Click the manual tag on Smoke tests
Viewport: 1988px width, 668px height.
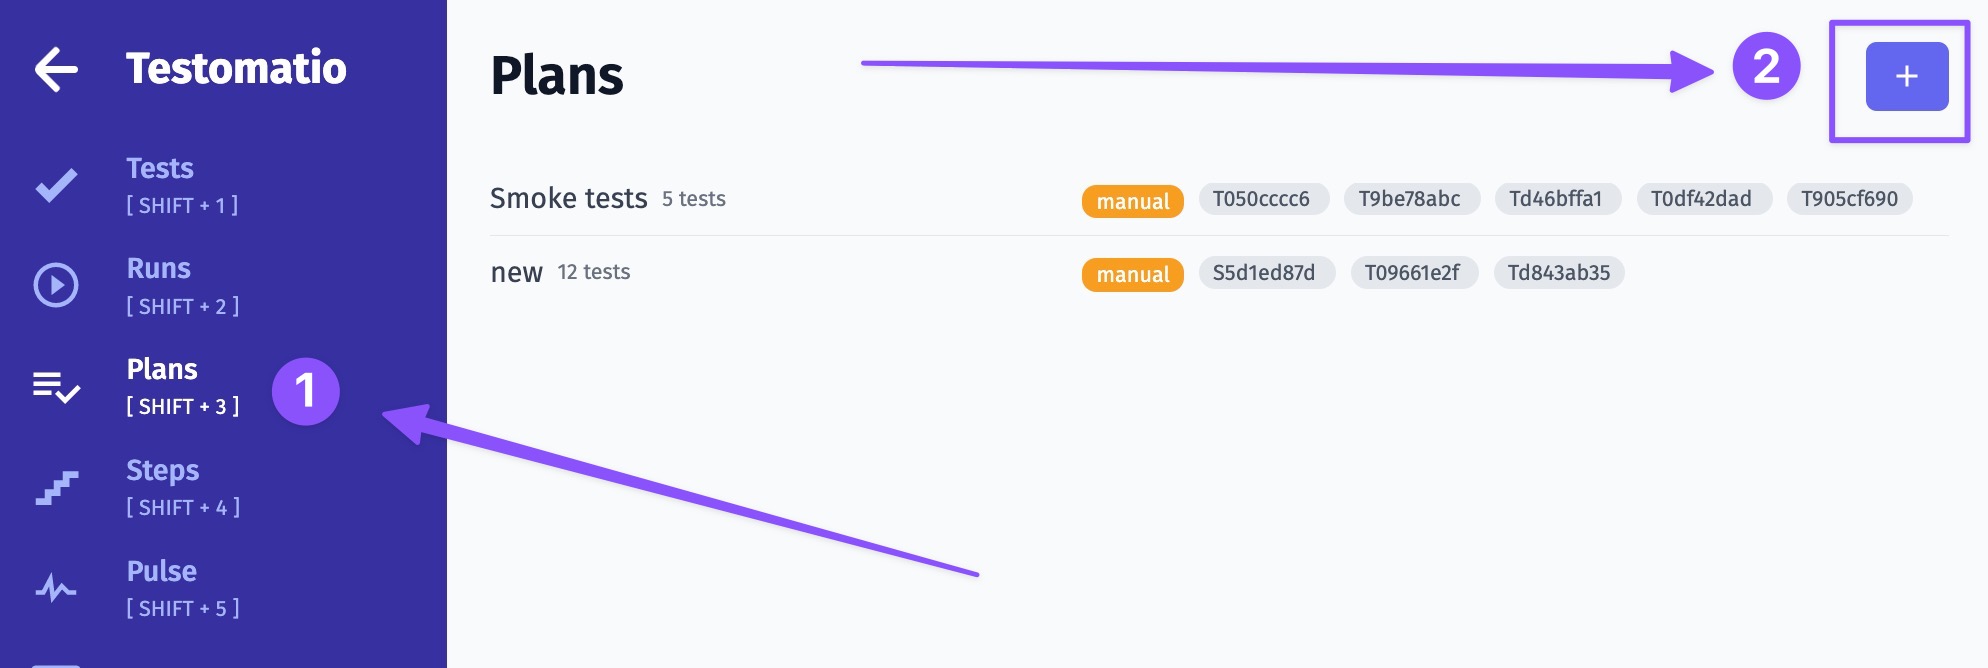point(1132,201)
